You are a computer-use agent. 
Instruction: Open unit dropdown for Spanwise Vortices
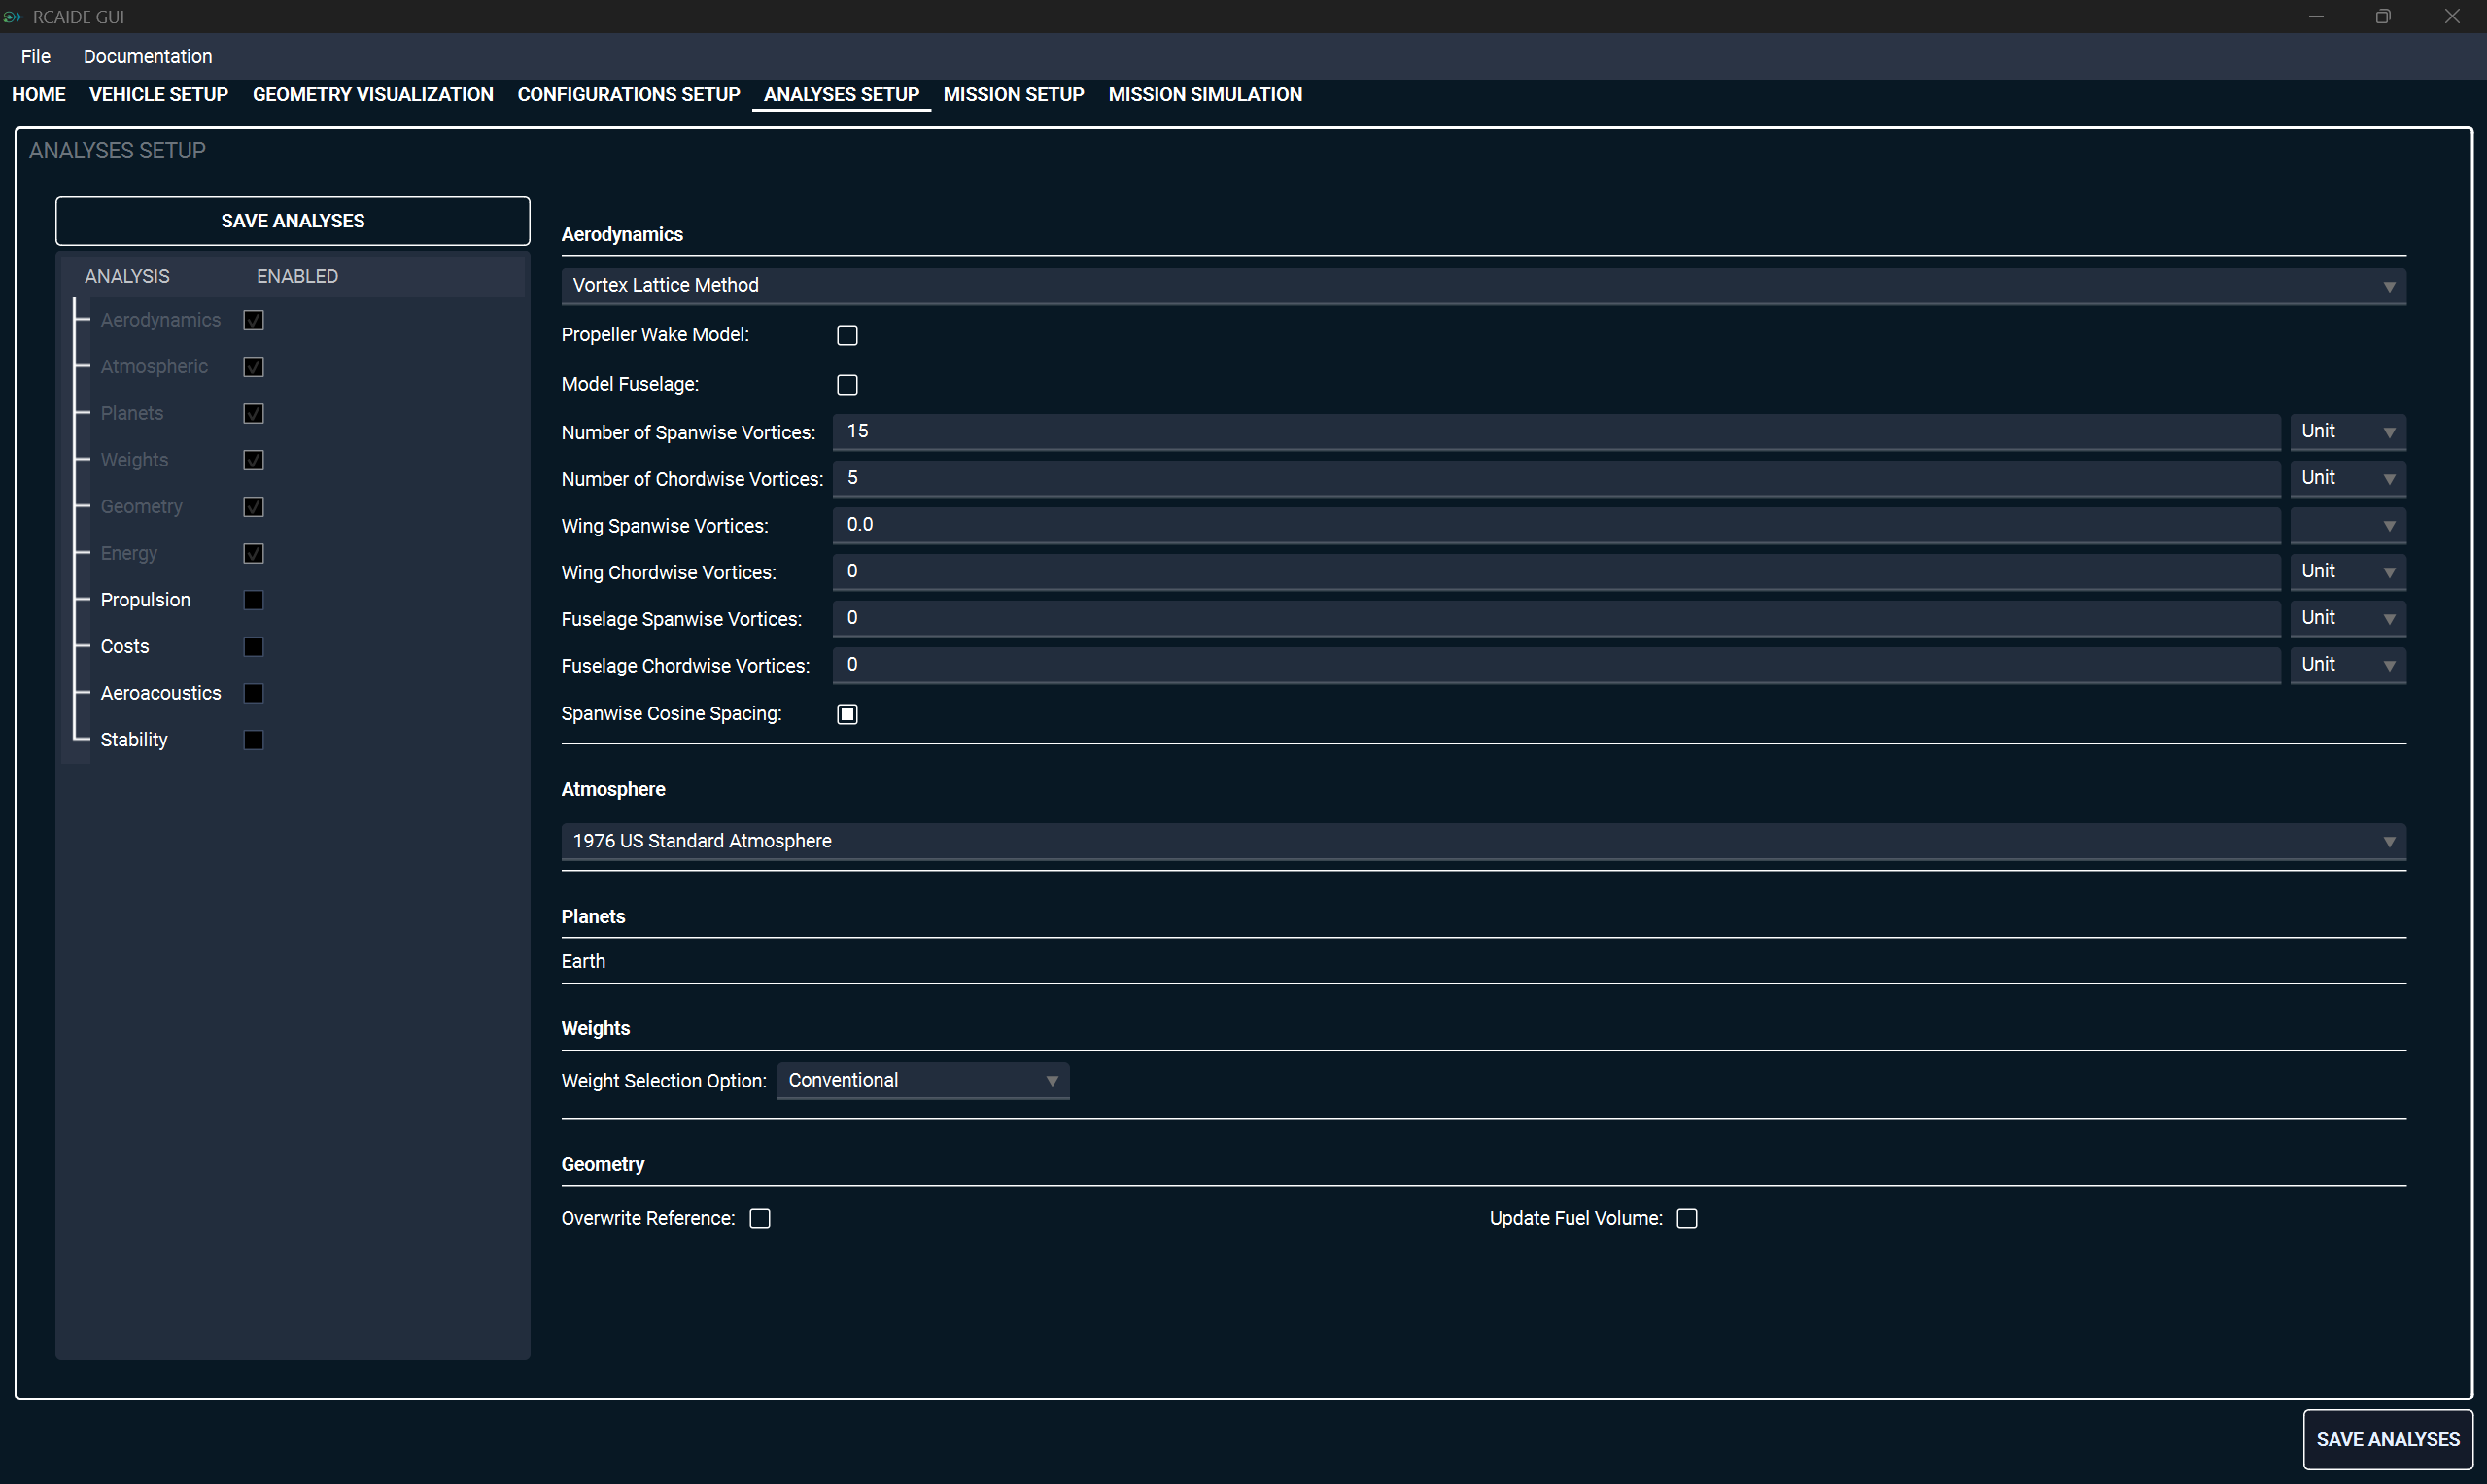point(2348,432)
